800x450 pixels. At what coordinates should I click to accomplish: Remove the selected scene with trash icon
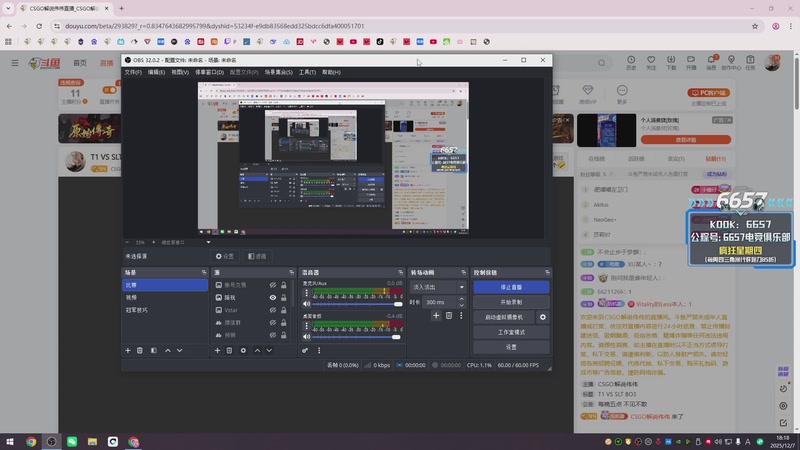(x=140, y=351)
